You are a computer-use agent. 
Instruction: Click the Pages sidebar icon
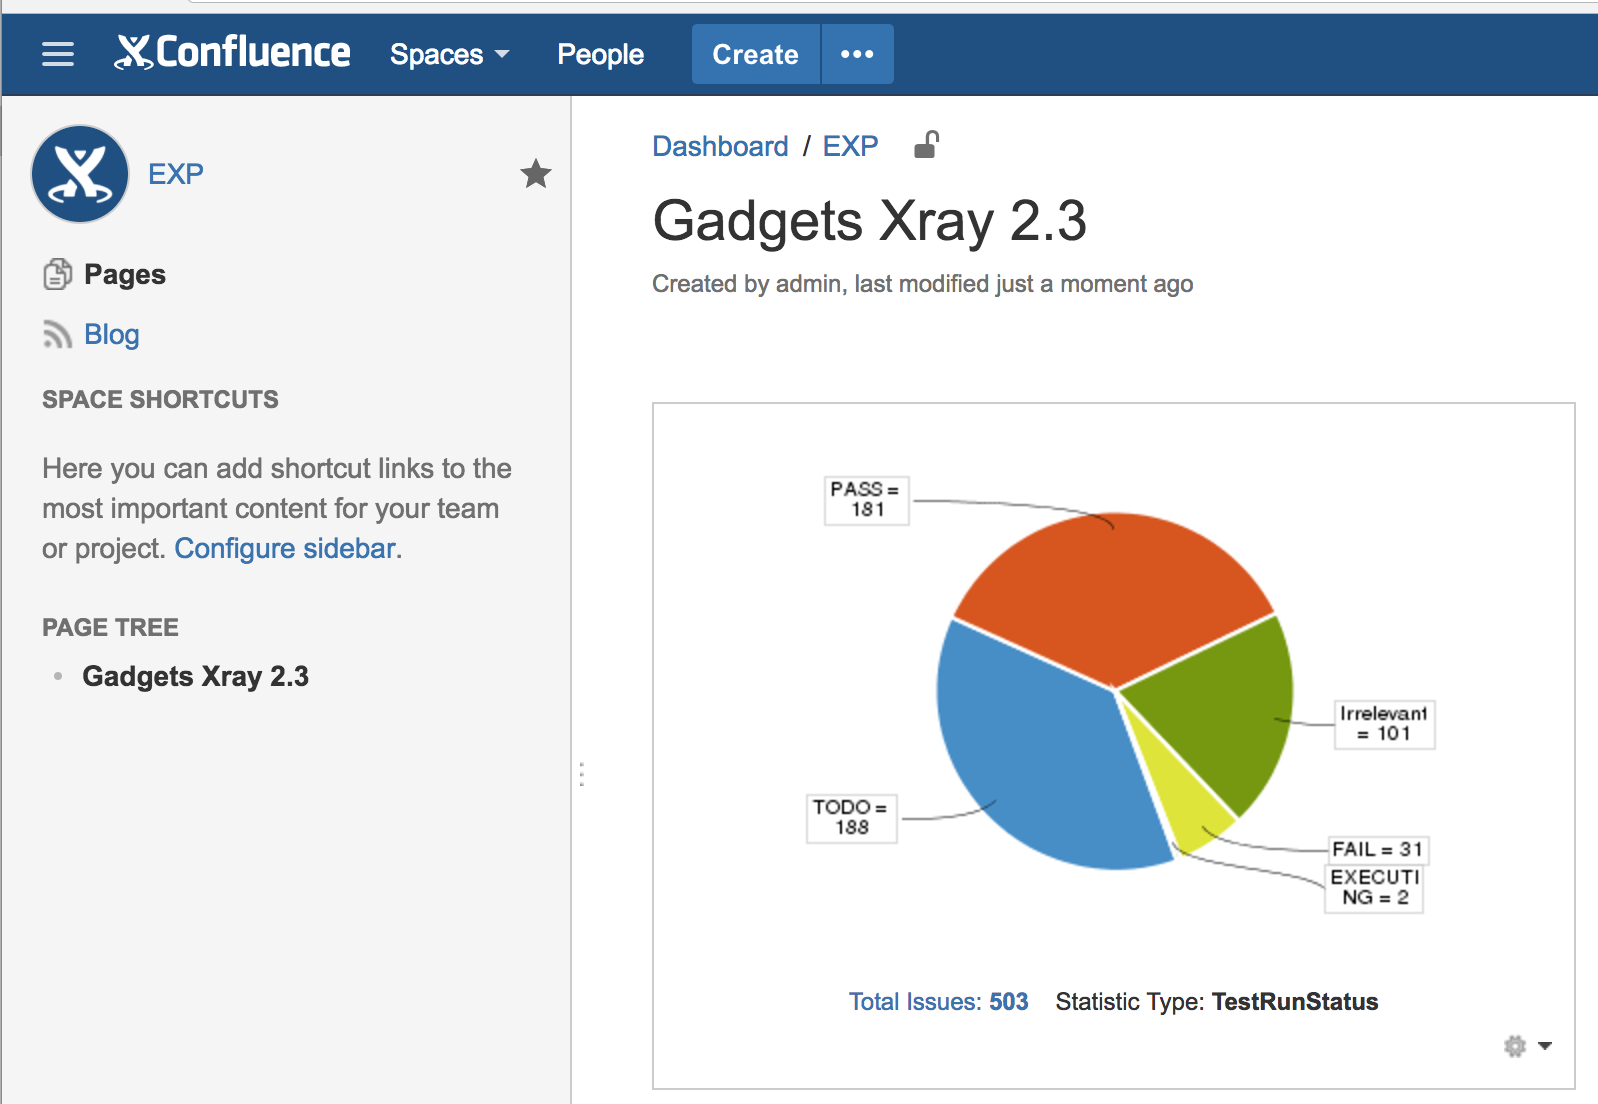click(x=58, y=274)
